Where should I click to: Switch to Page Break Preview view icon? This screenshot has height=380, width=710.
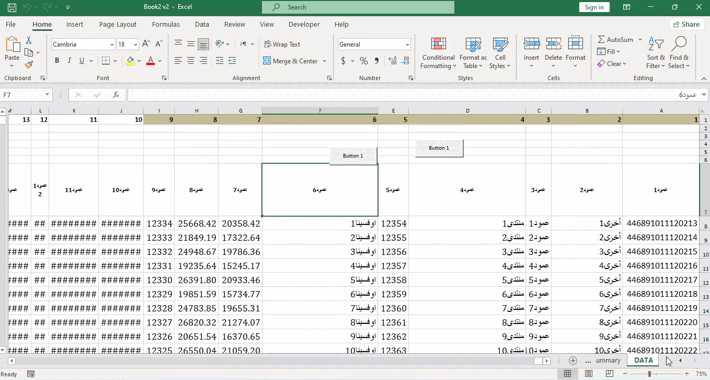[x=609, y=374]
